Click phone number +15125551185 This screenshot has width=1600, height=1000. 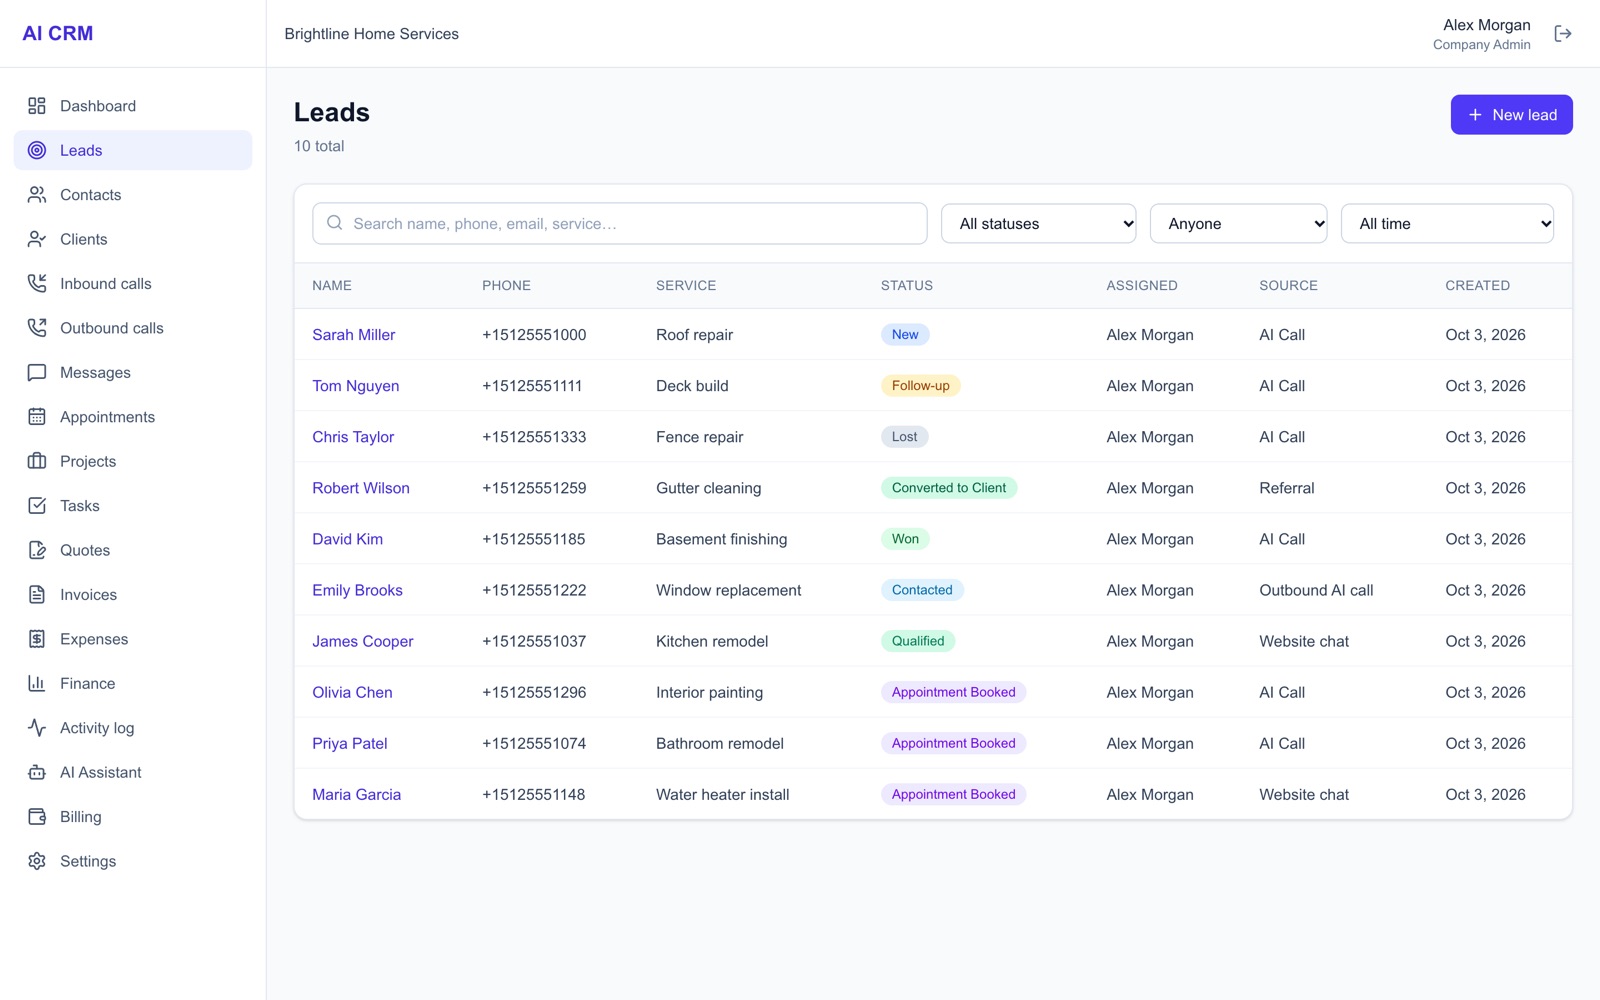533,539
